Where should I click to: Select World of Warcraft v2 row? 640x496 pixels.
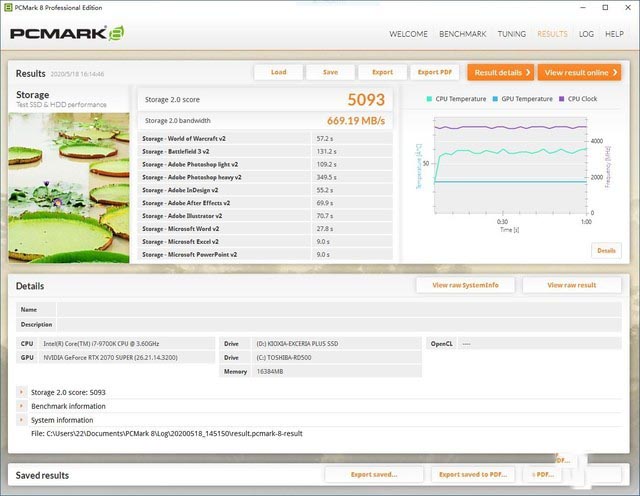[265, 138]
